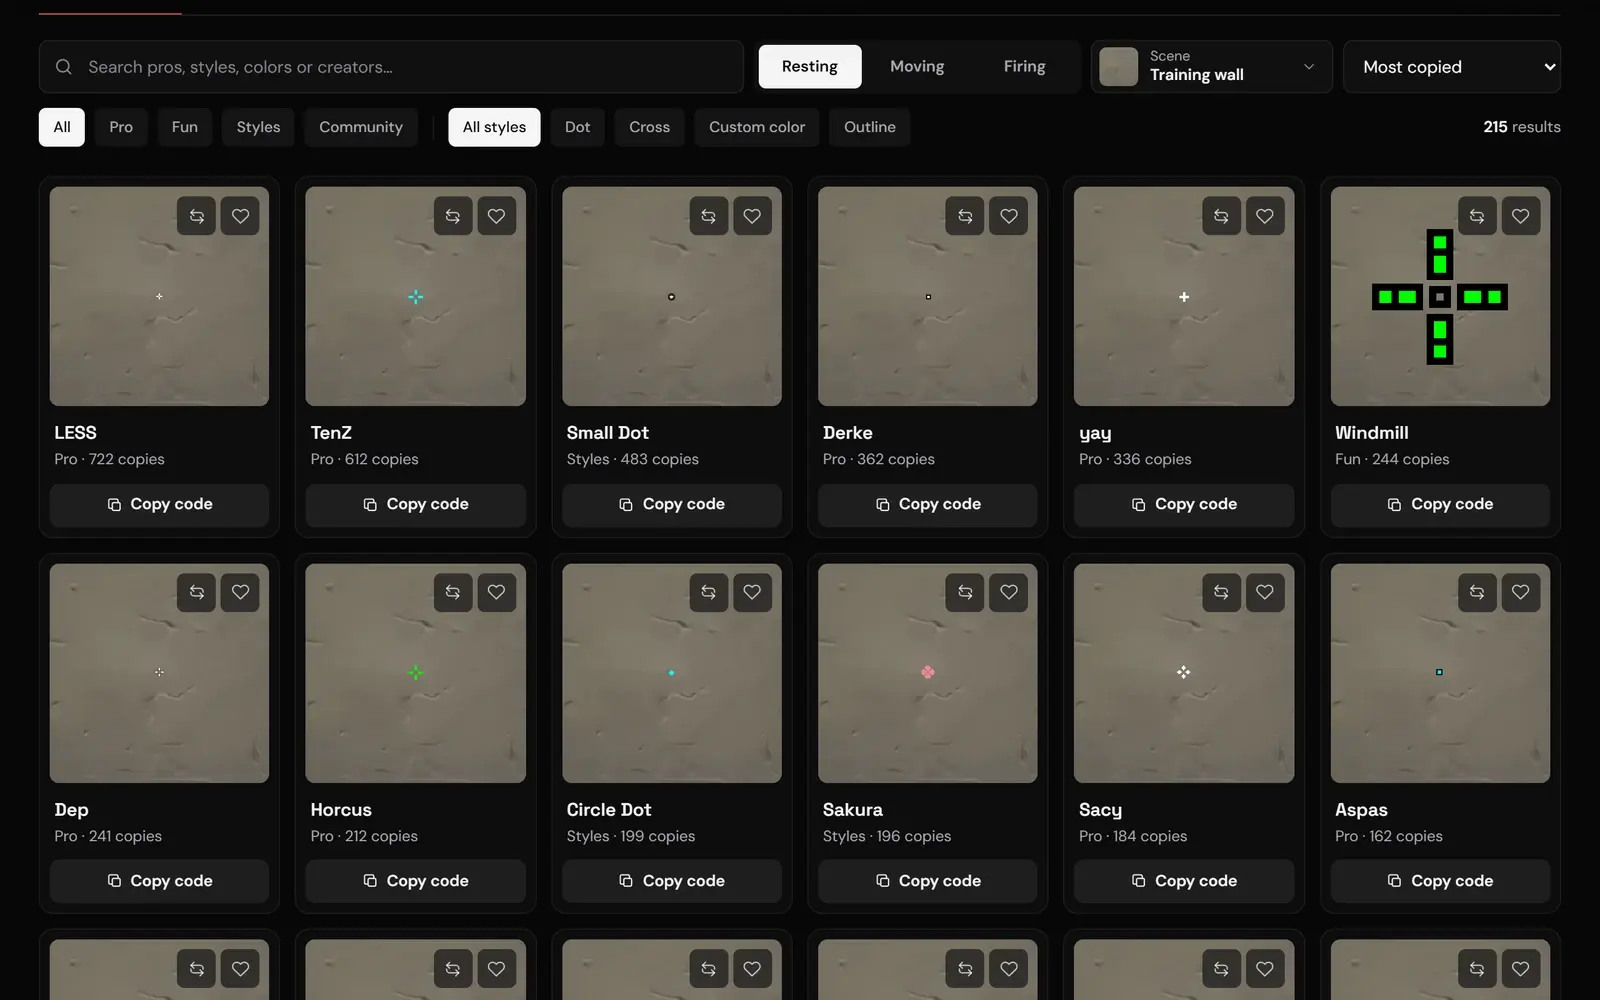Image resolution: width=1600 pixels, height=1000 pixels.
Task: Click the search magnifier icon
Action: point(64,67)
